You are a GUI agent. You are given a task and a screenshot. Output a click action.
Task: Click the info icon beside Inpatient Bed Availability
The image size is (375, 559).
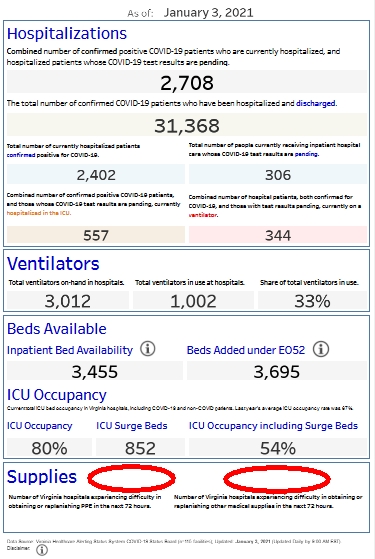148,349
